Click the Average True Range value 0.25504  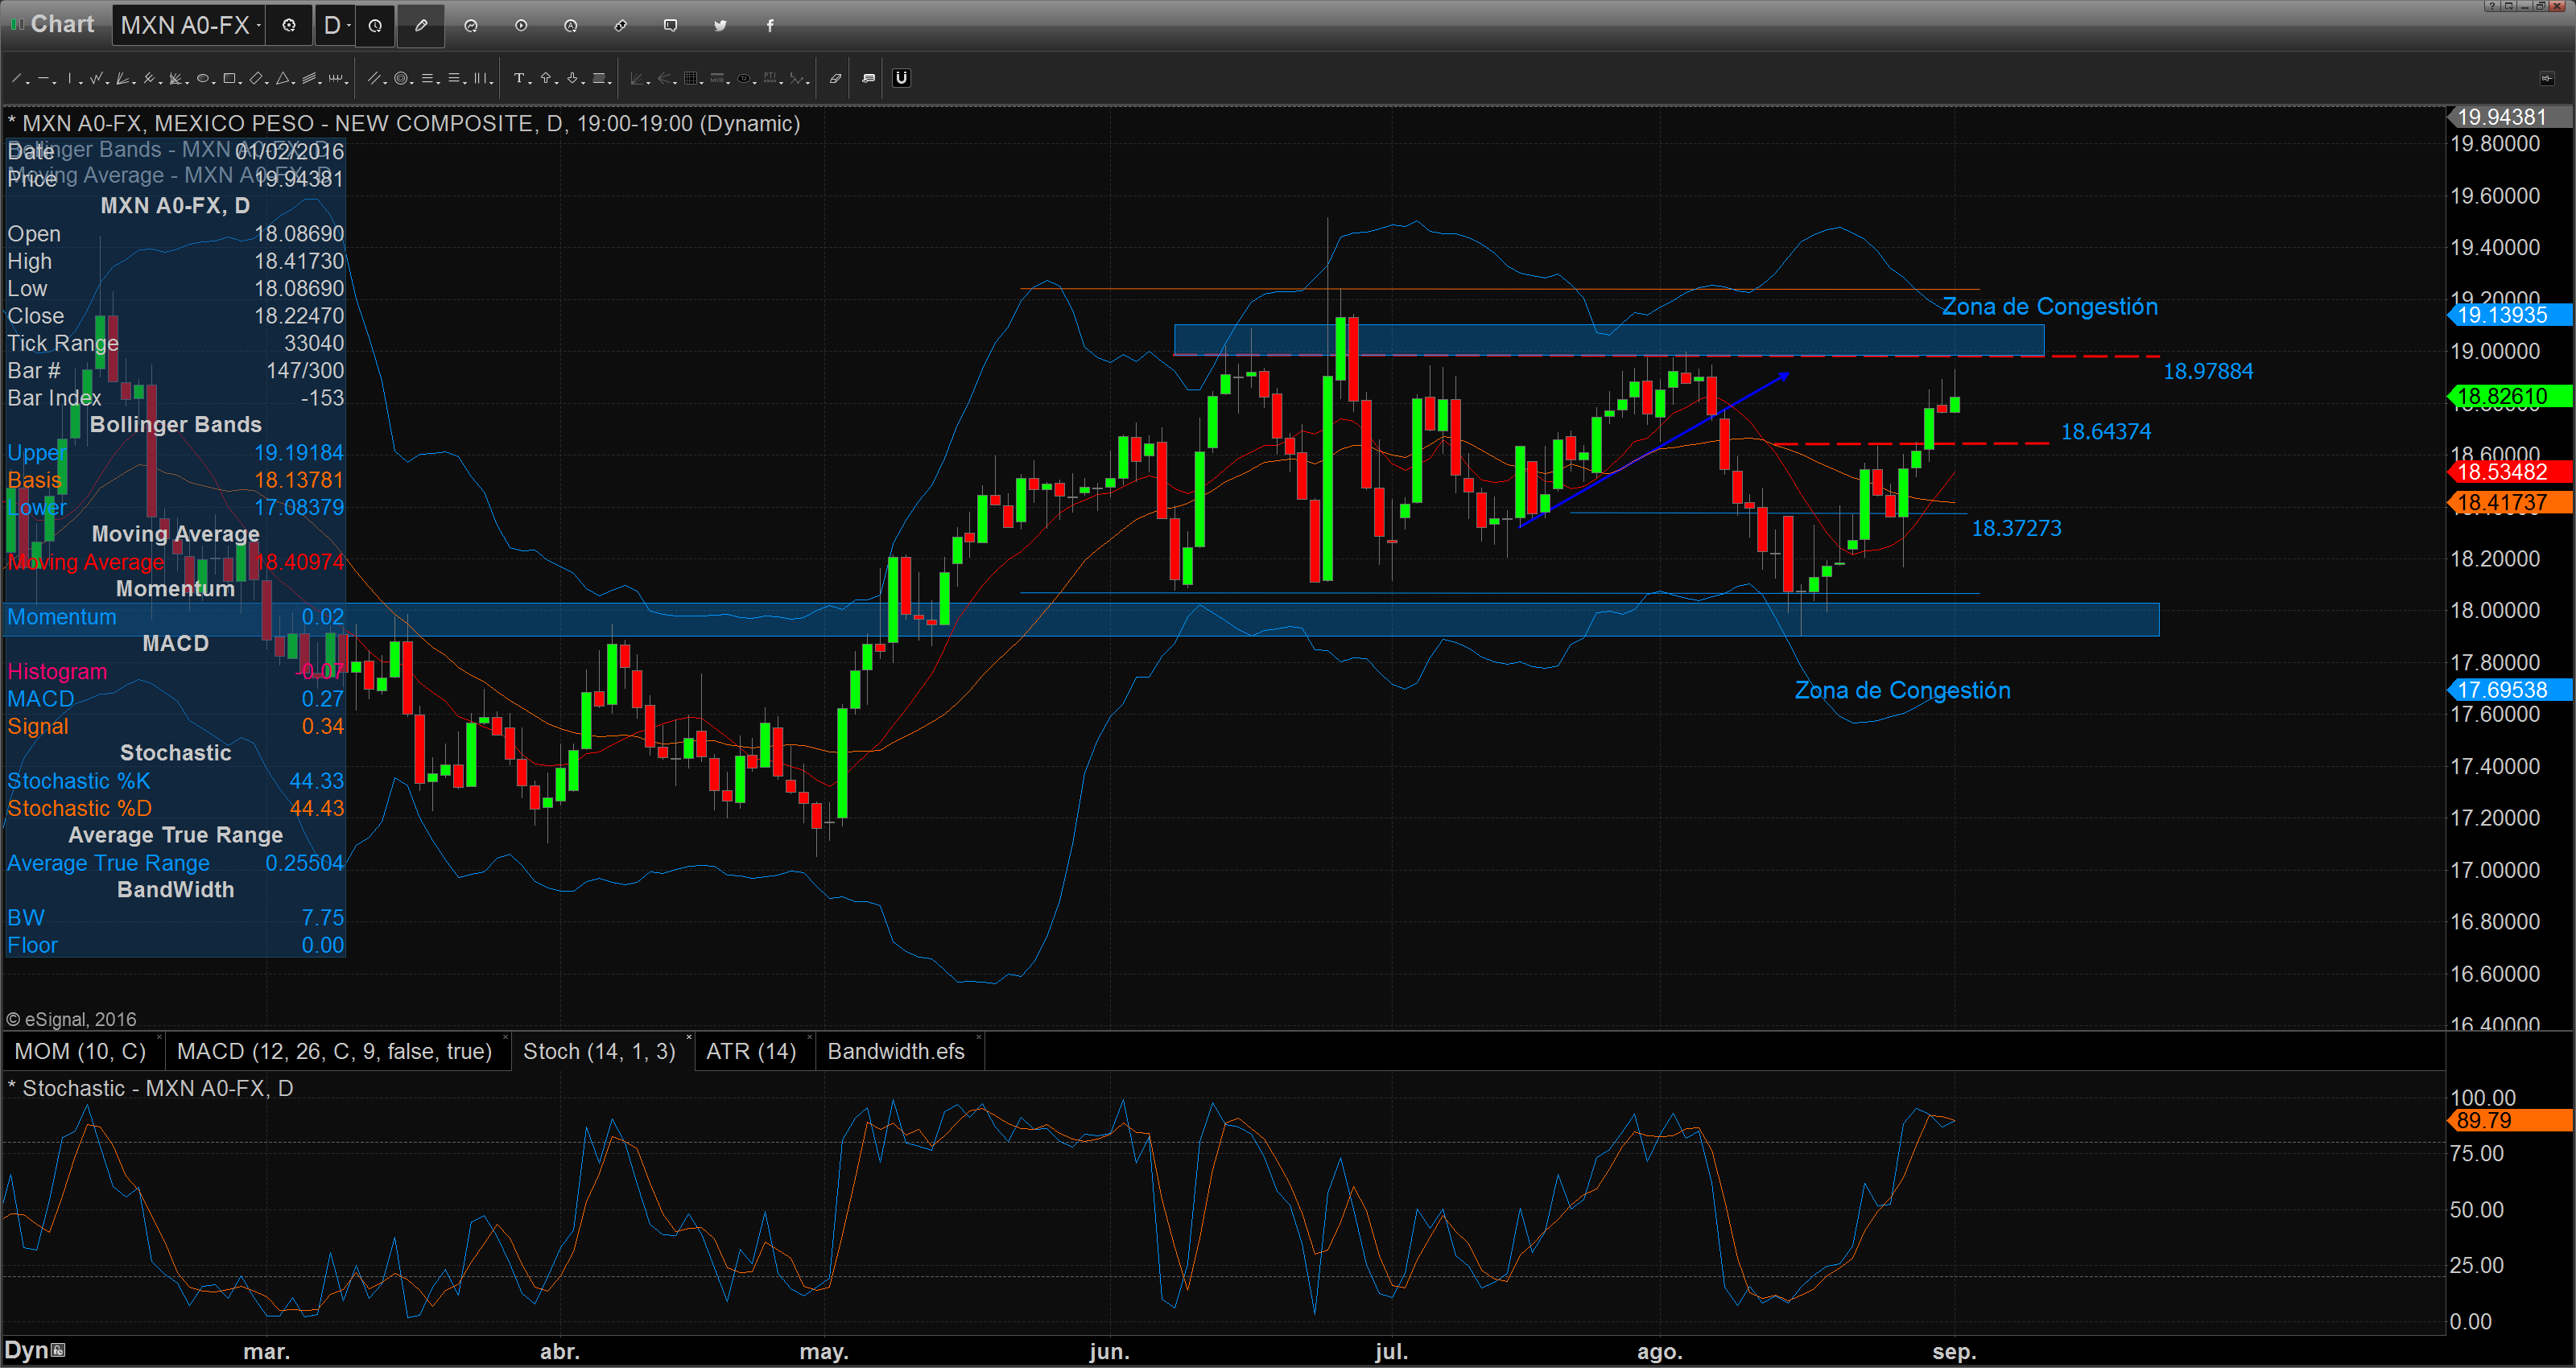[x=304, y=863]
